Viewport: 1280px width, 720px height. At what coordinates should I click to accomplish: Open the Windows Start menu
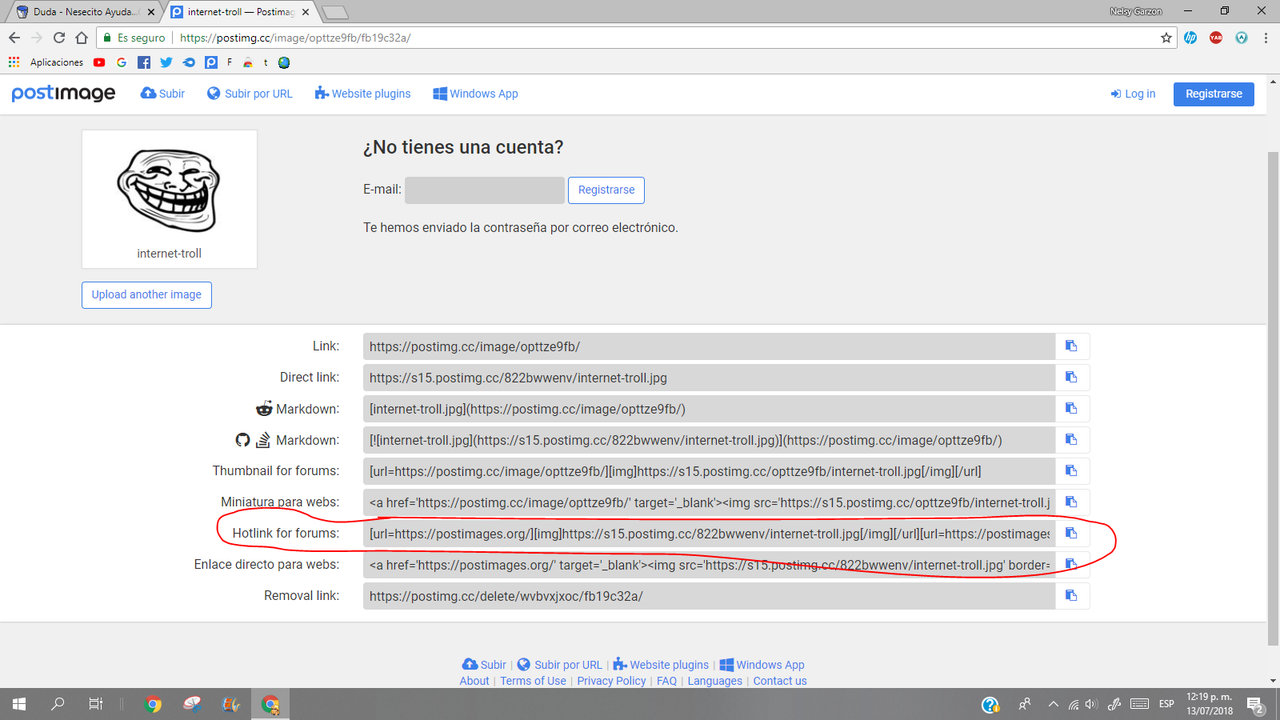point(19,704)
